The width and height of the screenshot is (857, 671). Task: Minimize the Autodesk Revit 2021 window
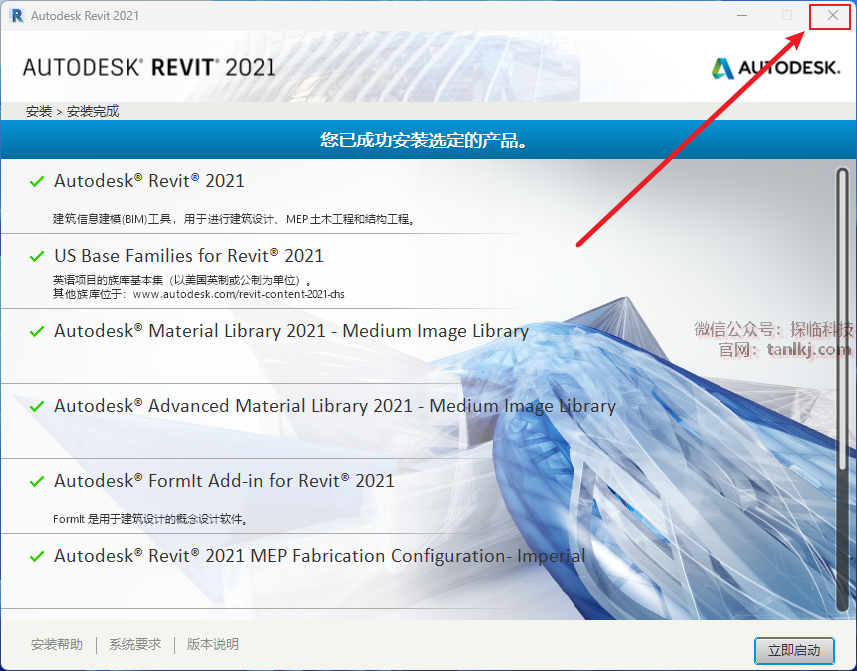tap(742, 15)
